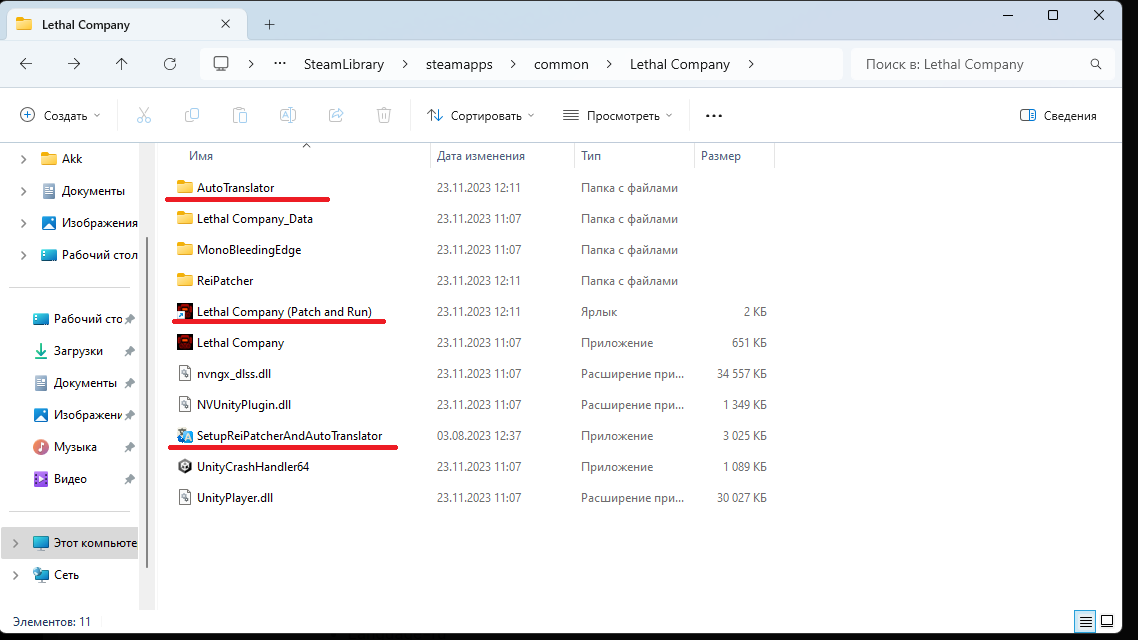1140x640 pixels.
Task: Close the Lethal Company tab
Action: (x=225, y=24)
